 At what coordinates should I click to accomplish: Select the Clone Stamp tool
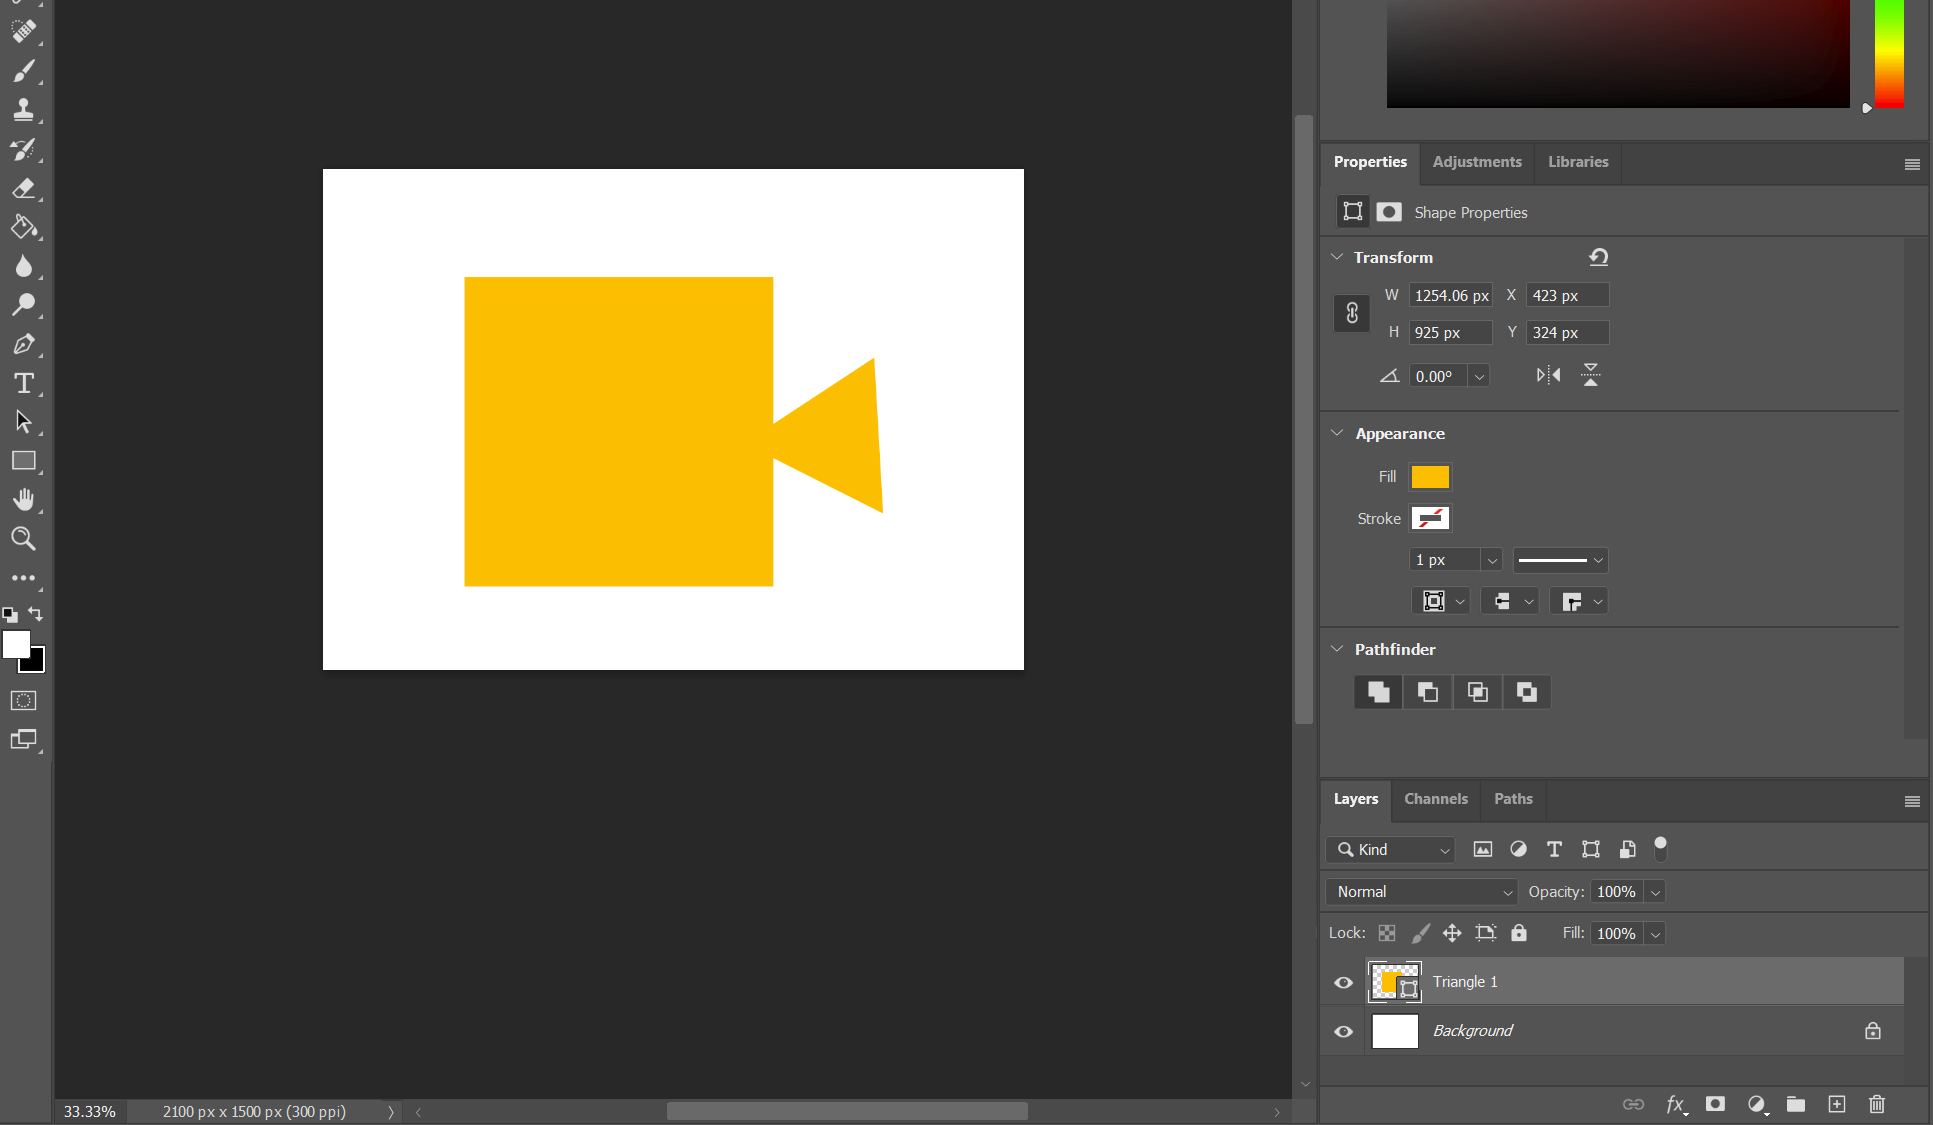point(24,110)
